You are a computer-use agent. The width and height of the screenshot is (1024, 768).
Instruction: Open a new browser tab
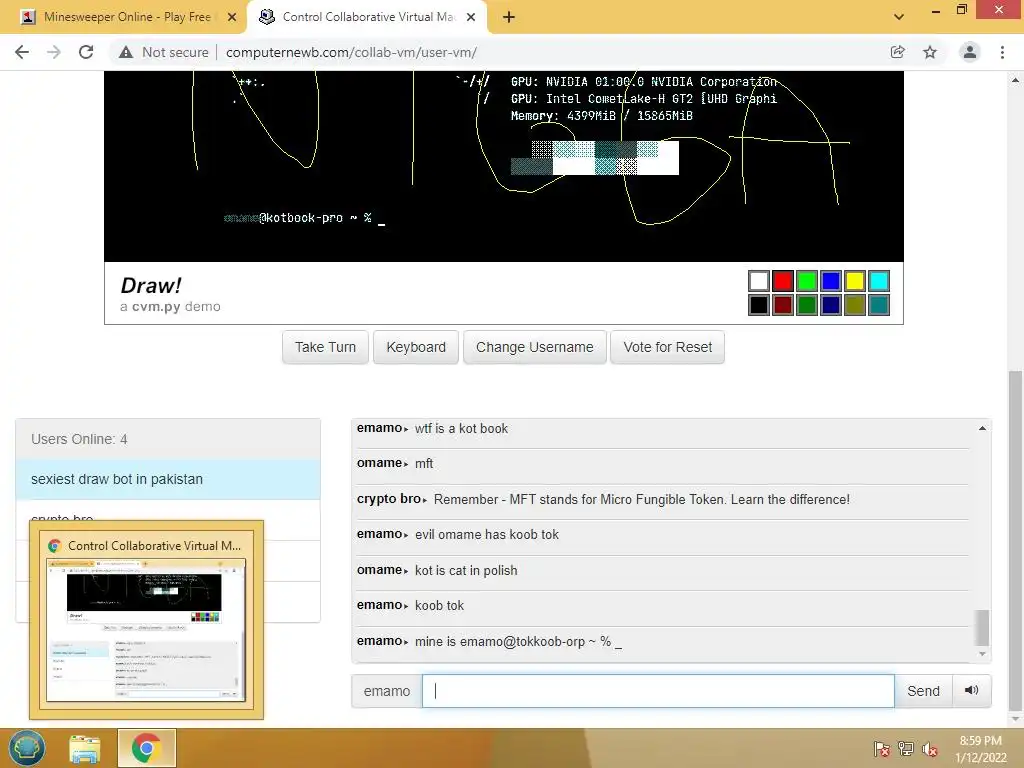coord(509,18)
